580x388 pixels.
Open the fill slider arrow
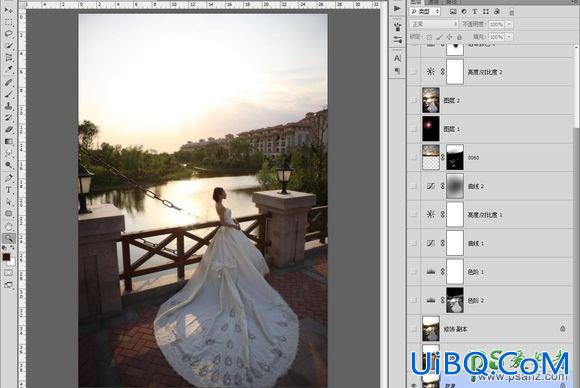(x=509, y=37)
